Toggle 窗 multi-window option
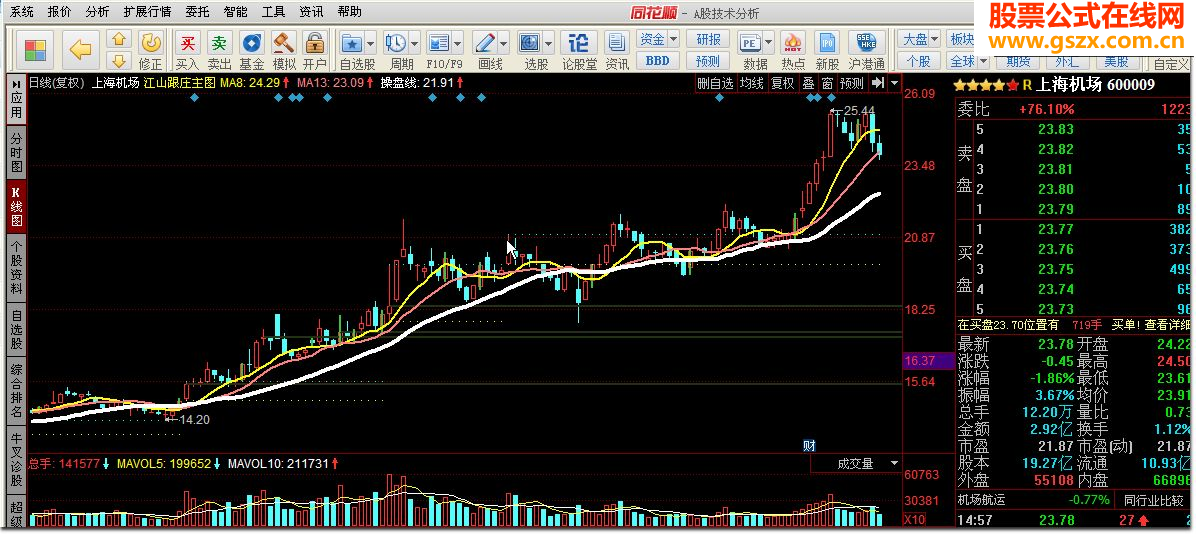This screenshot has height=534, width=1196. 827,83
